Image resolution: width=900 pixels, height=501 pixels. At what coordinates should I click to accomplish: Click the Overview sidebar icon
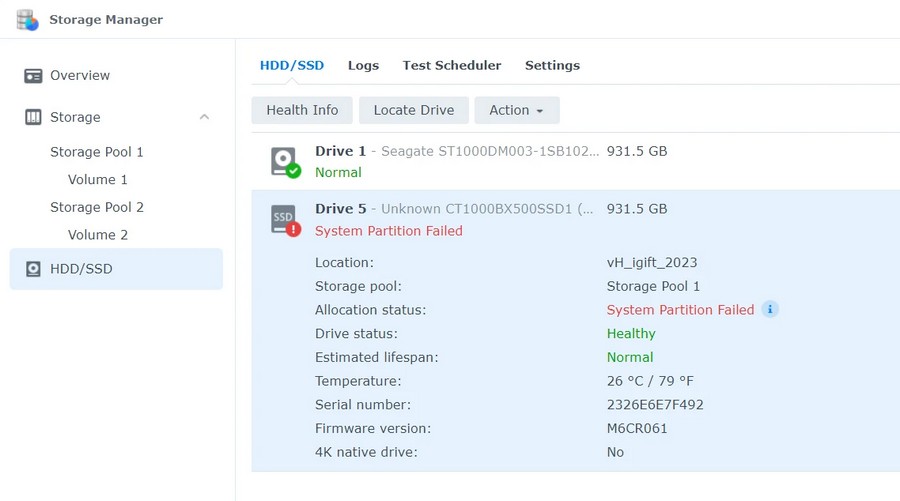click(33, 76)
